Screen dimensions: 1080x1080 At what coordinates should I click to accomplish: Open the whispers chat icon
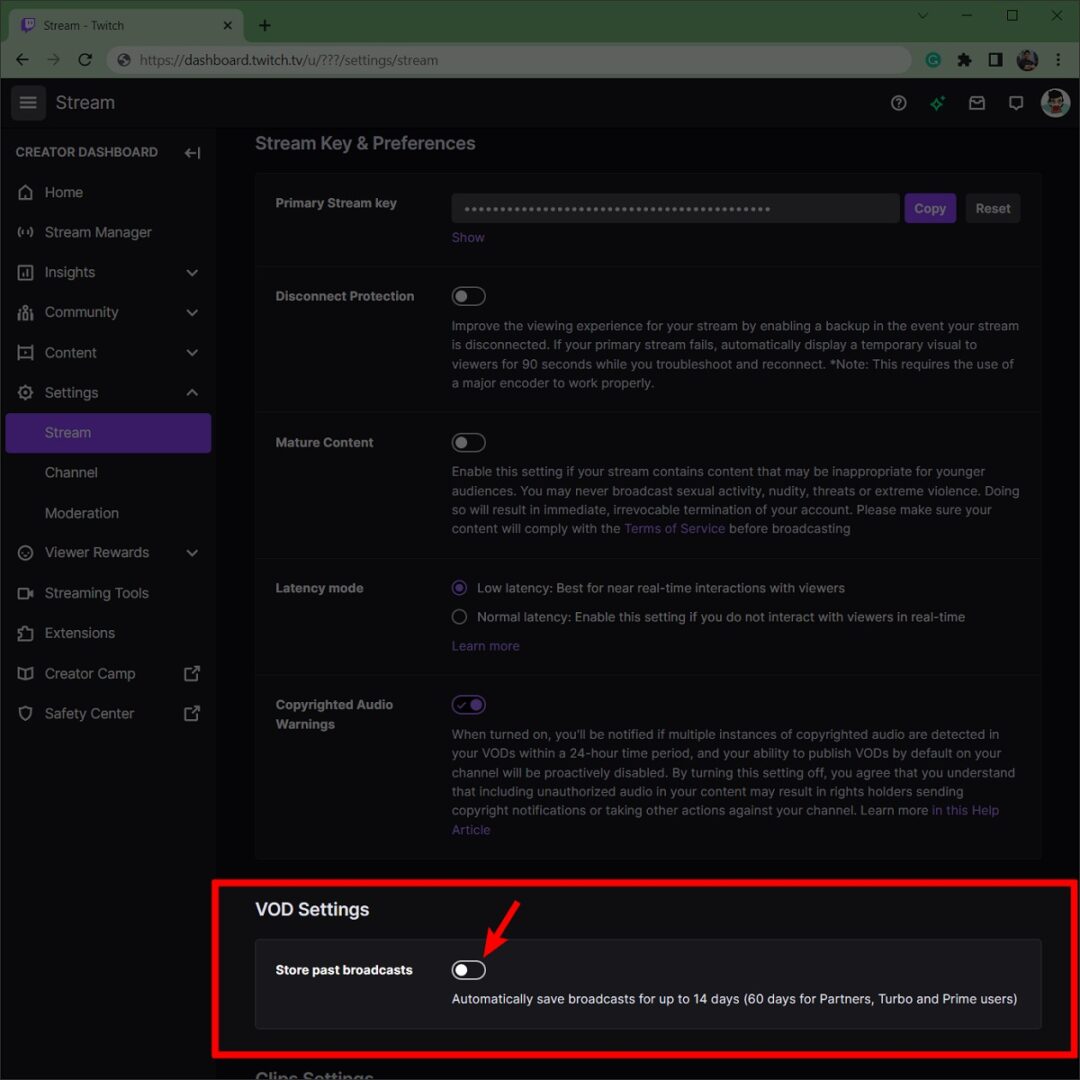tap(1016, 103)
